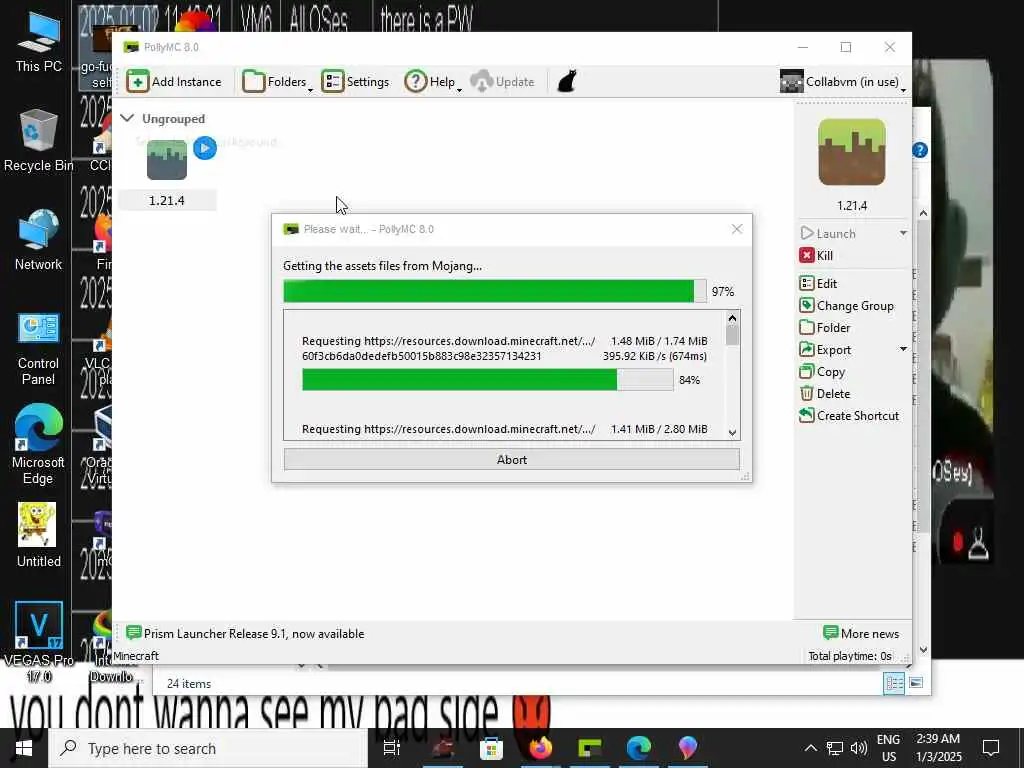Click the clock showing 2:39 AM

938,748
